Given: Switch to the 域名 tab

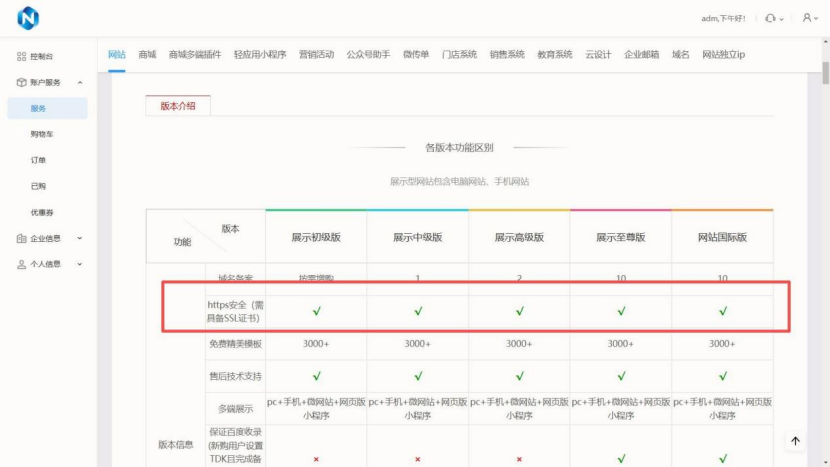Looking at the screenshot, I should [680, 55].
